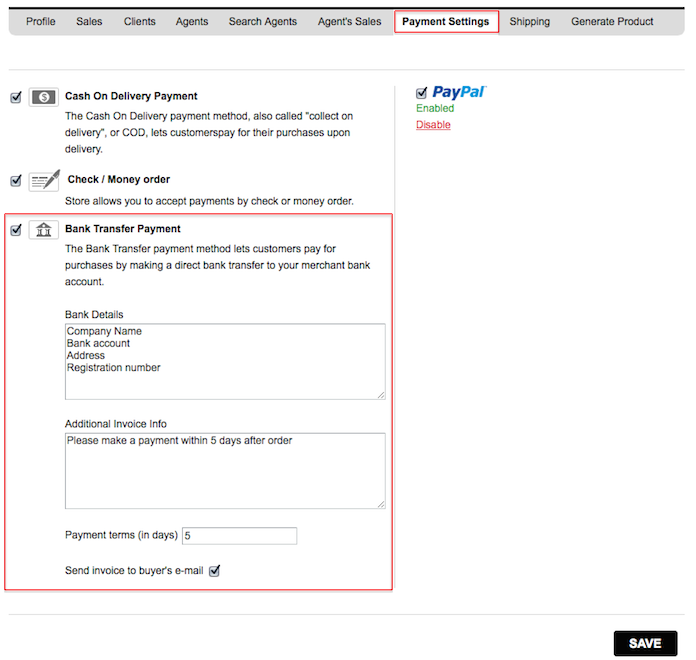
Task: Click the Disable PayPal link
Action: (x=433, y=125)
